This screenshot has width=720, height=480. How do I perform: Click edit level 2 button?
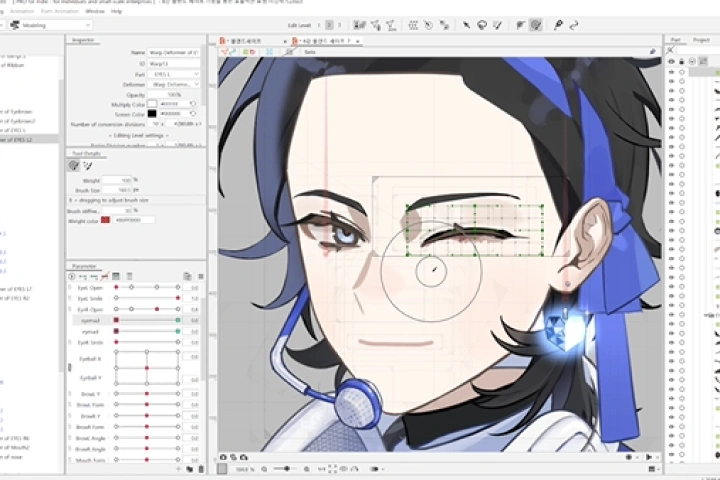pos(329,25)
